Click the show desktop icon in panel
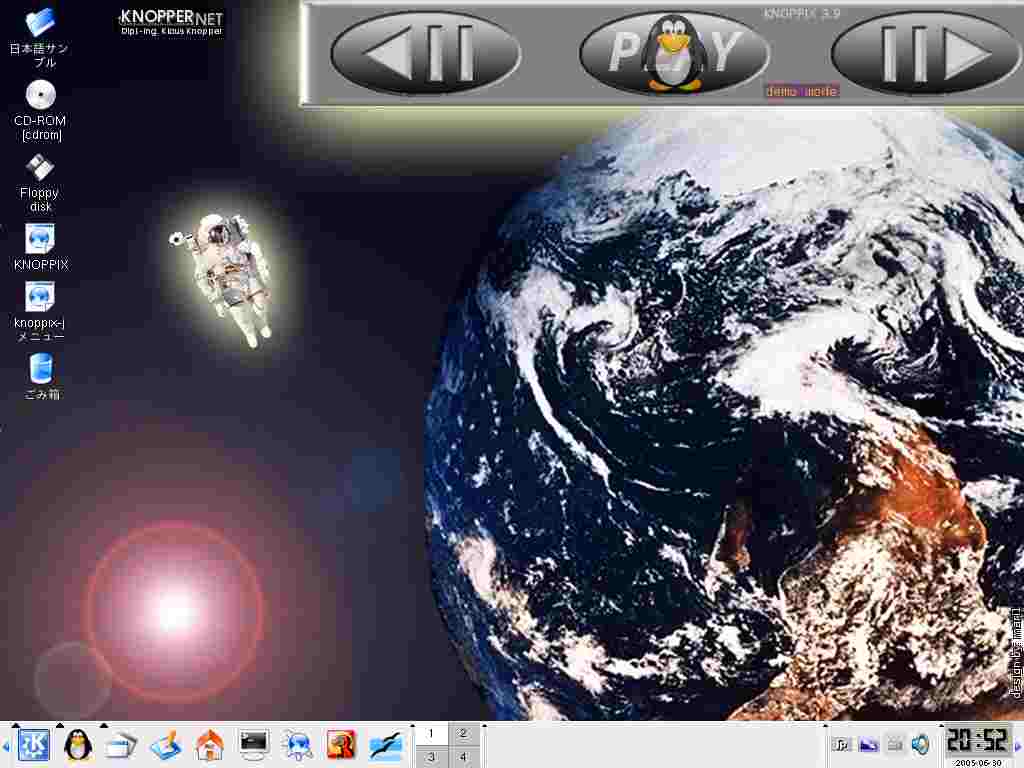The image size is (1024, 768). click(165, 745)
